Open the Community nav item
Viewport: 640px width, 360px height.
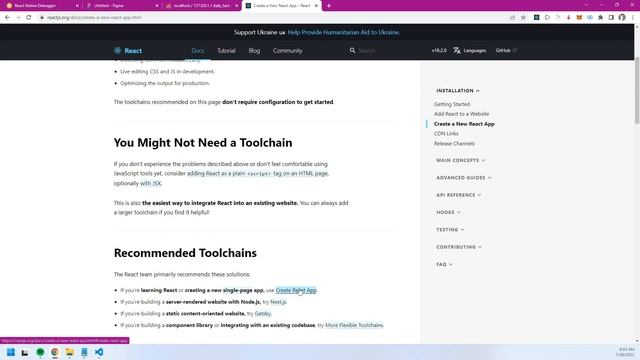pyautogui.click(x=288, y=51)
